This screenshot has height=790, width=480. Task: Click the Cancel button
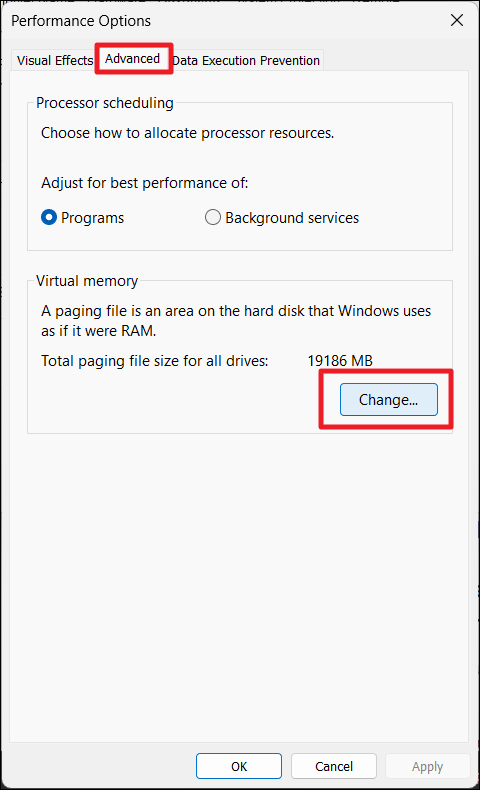point(334,766)
